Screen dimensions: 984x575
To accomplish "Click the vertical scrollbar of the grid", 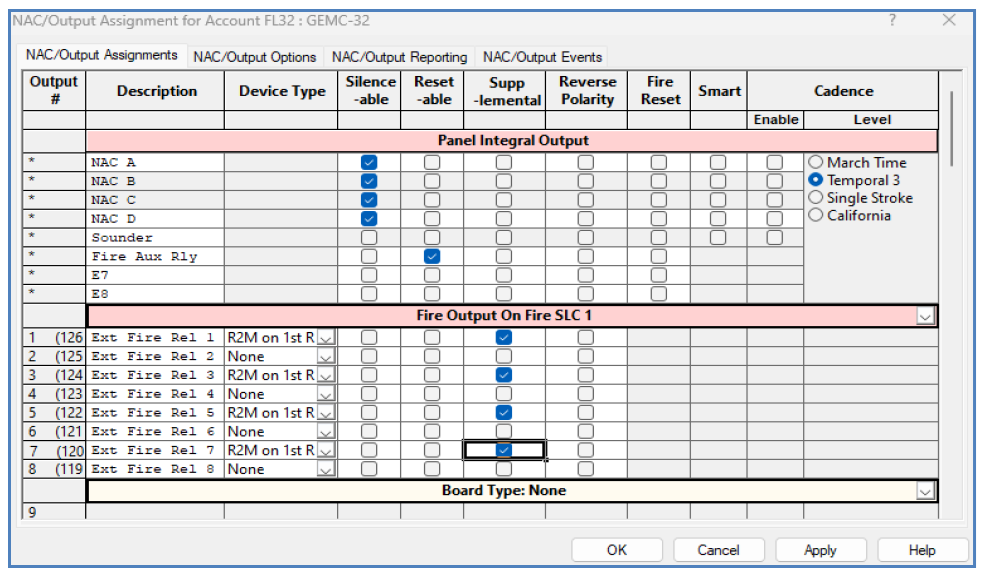I will tap(952, 129).
